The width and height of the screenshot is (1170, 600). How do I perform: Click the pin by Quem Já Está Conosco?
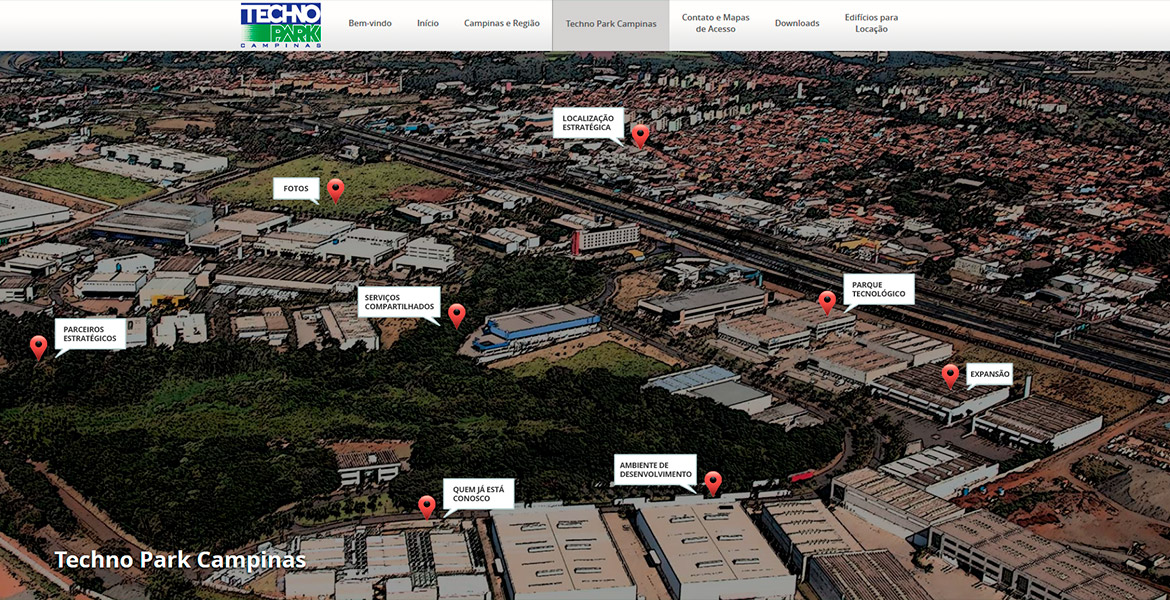(426, 507)
